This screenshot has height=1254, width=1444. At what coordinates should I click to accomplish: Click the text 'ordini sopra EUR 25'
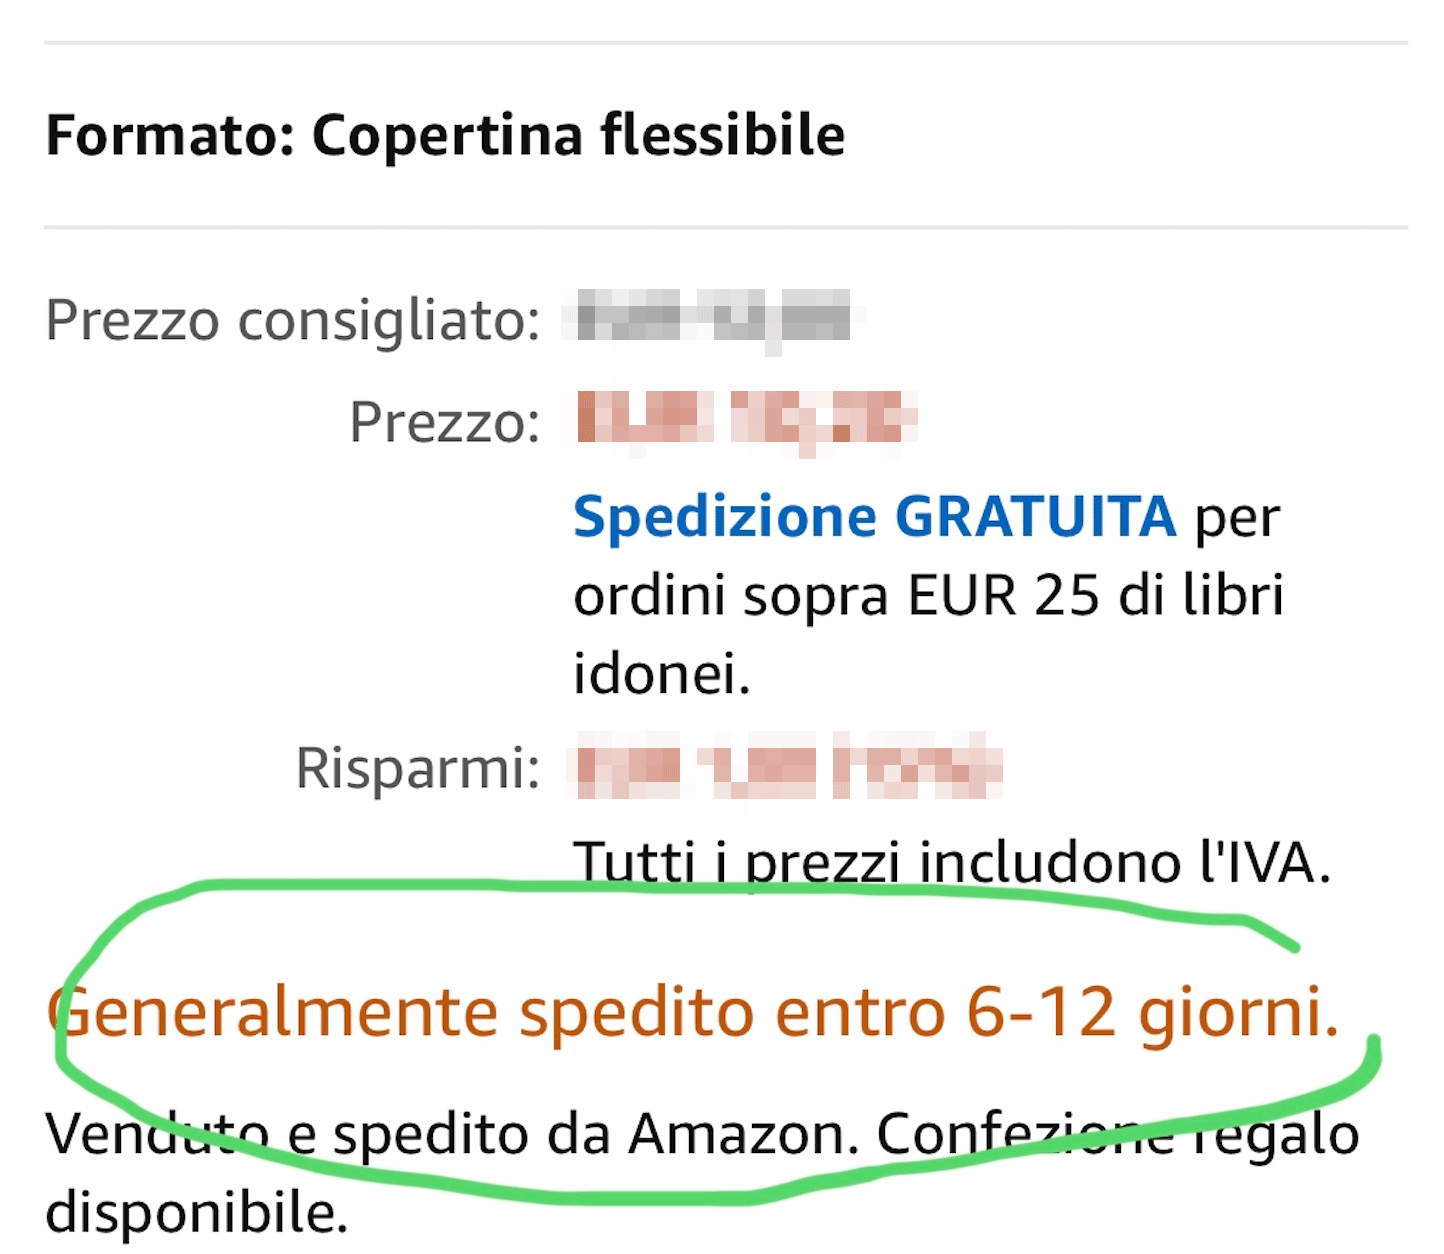(835, 597)
